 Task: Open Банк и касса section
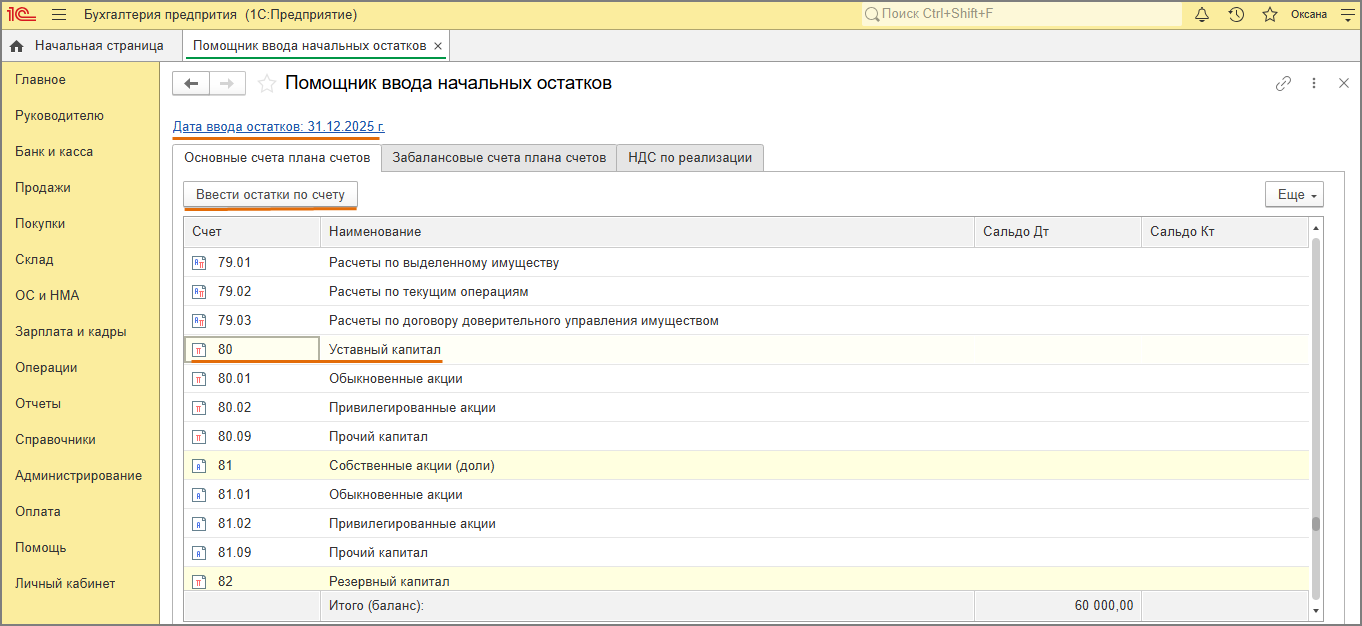54,152
